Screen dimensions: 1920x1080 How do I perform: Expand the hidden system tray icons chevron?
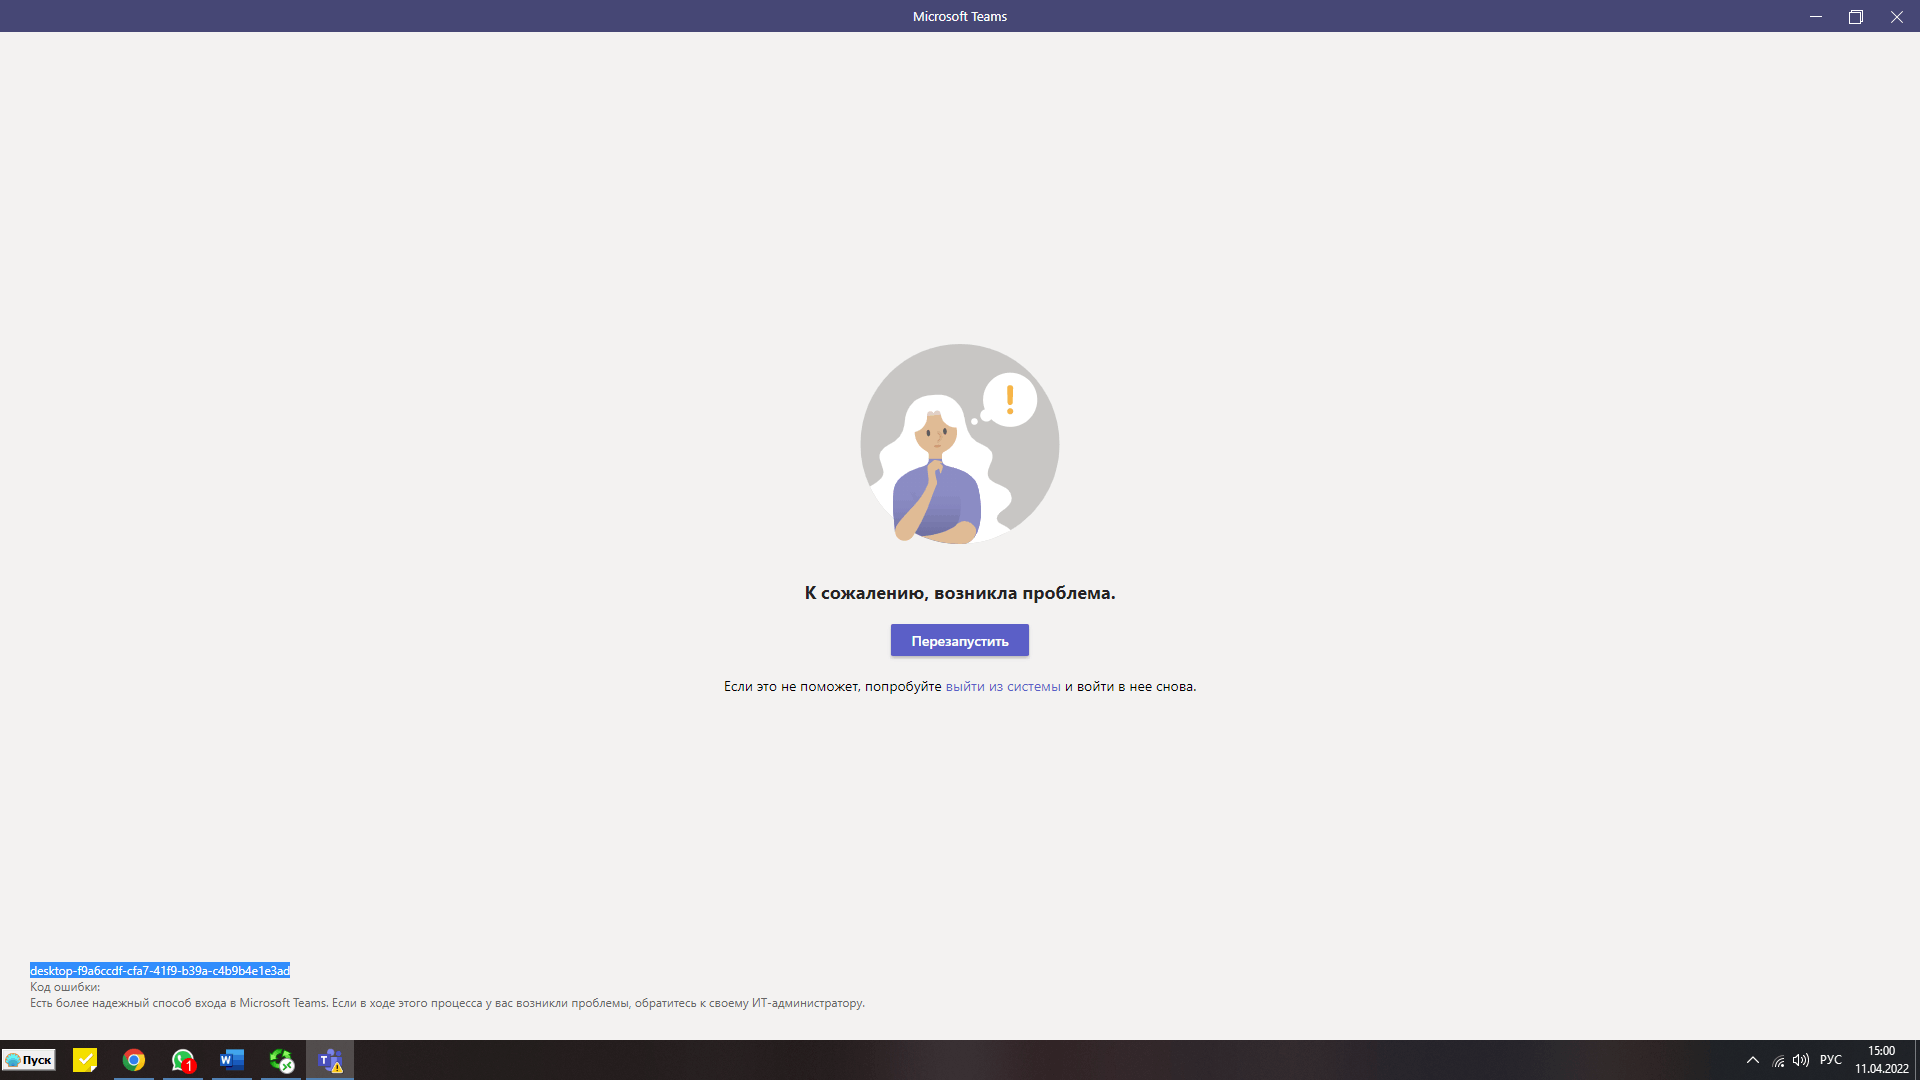(1752, 1060)
